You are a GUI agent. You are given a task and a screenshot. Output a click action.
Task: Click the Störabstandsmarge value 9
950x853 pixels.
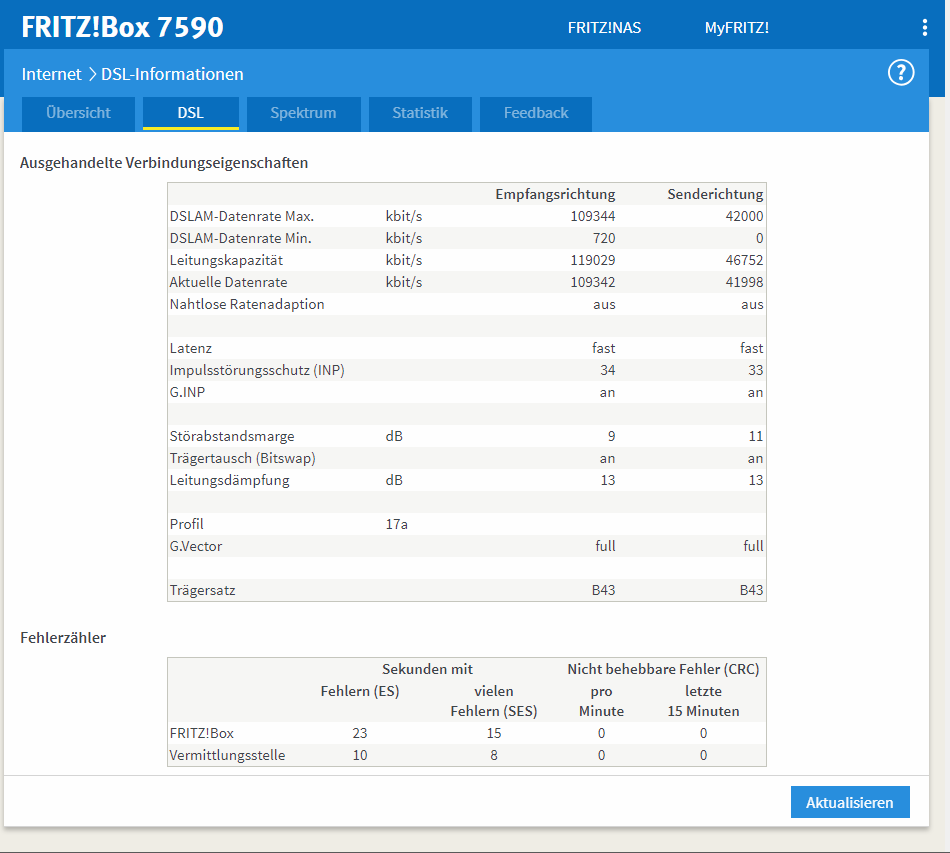coord(611,436)
